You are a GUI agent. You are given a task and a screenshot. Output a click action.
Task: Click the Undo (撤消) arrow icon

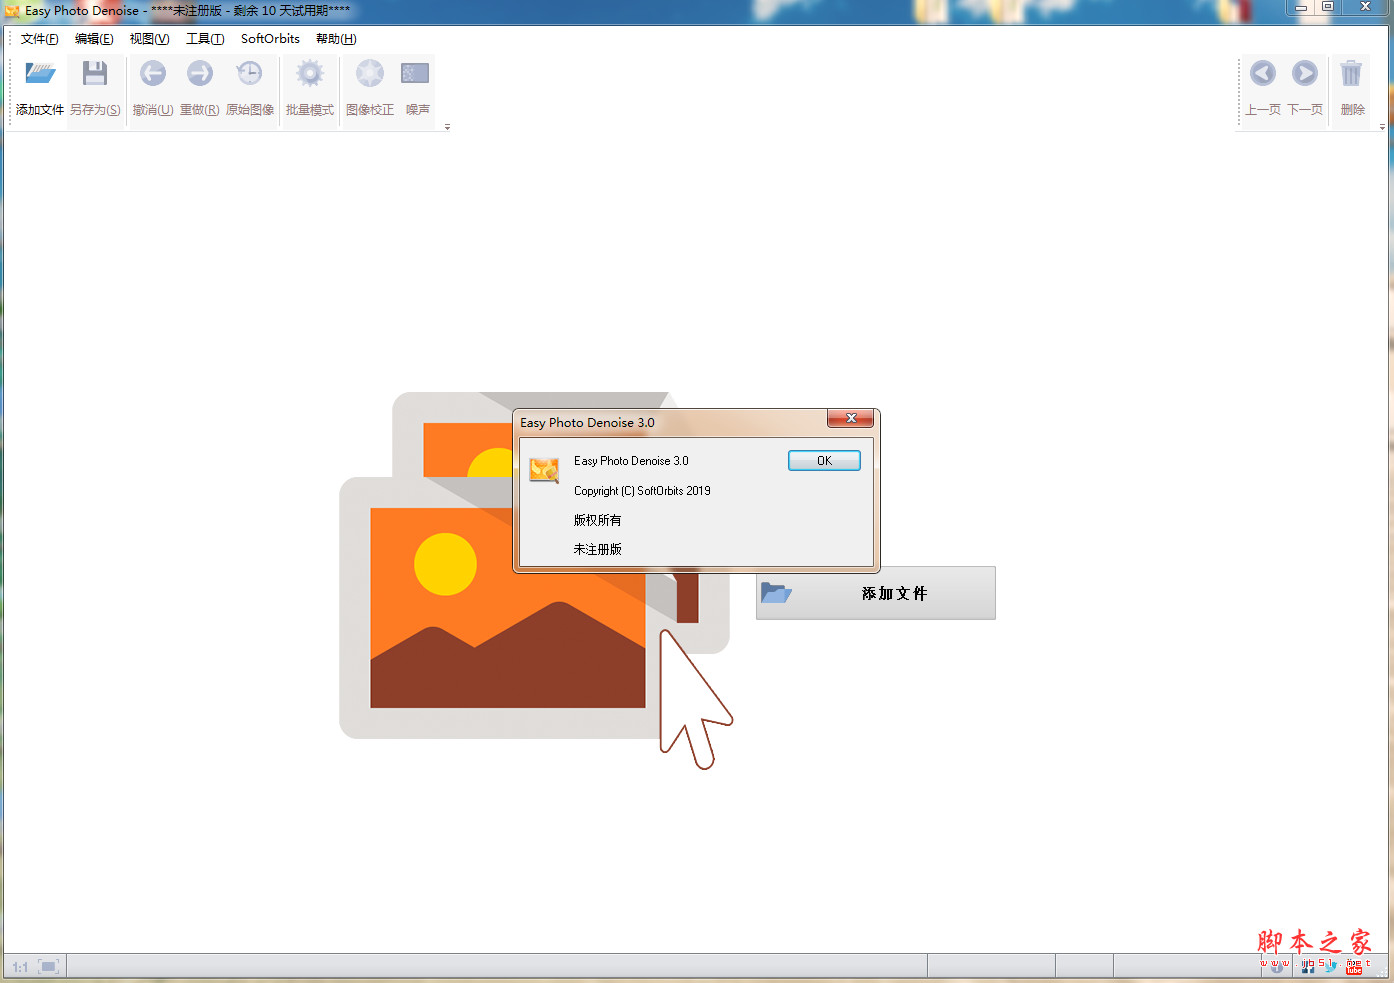[153, 74]
